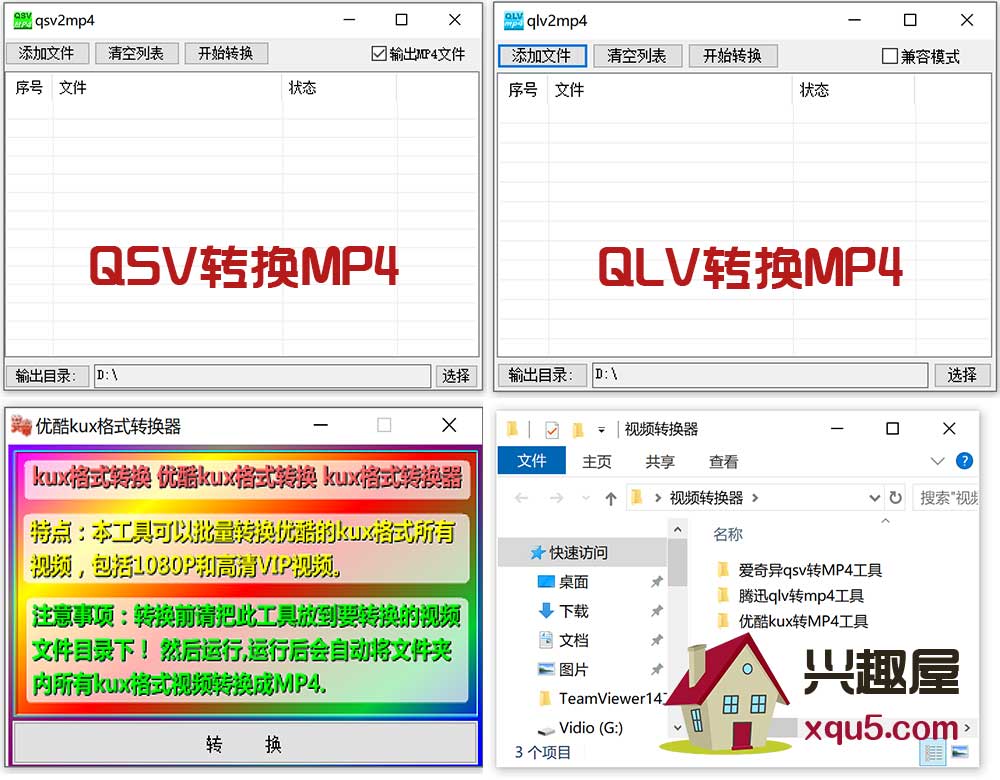Click 选择 output folder button in qsv2mp4
Viewport: 1000px width, 780px height.
455,376
